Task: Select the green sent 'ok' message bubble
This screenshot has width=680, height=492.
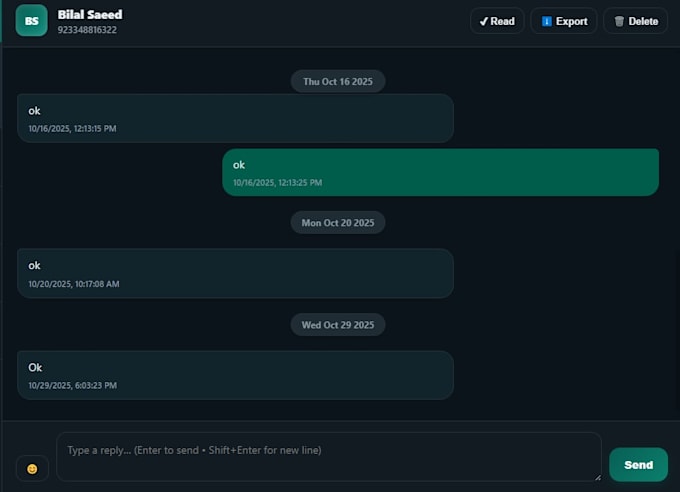Action: (x=441, y=172)
